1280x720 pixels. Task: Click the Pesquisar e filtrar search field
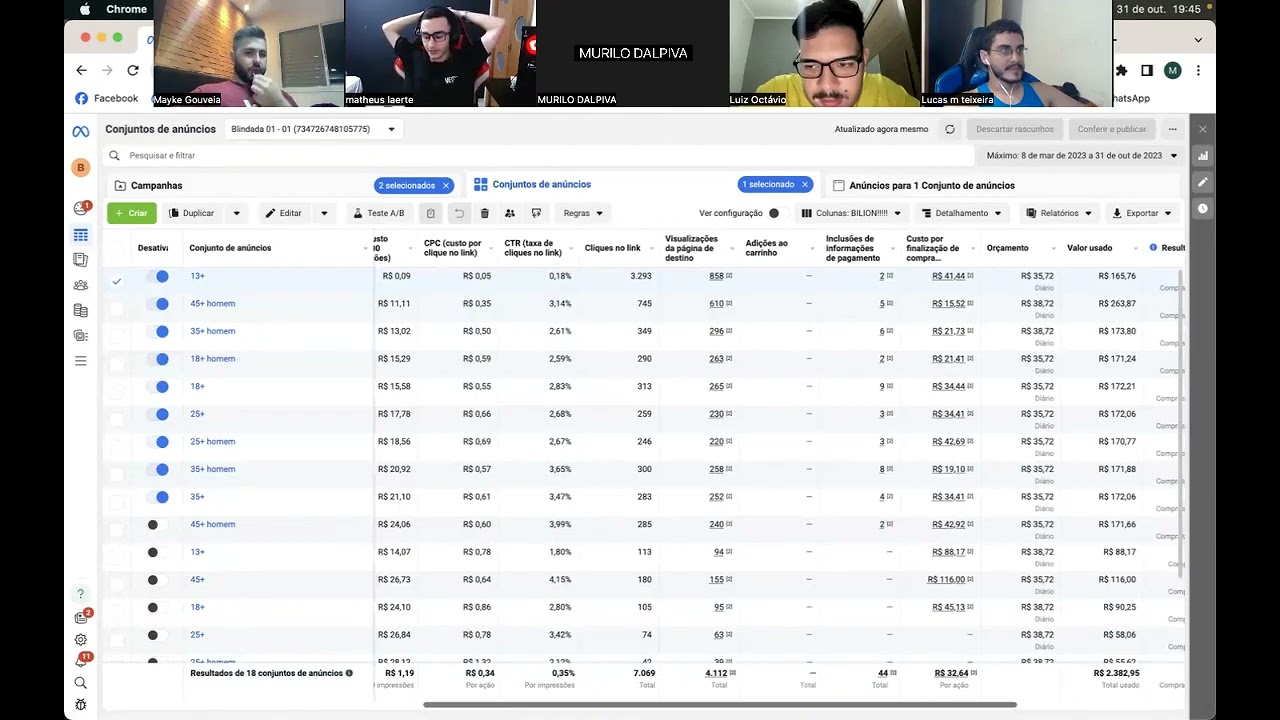(540, 156)
